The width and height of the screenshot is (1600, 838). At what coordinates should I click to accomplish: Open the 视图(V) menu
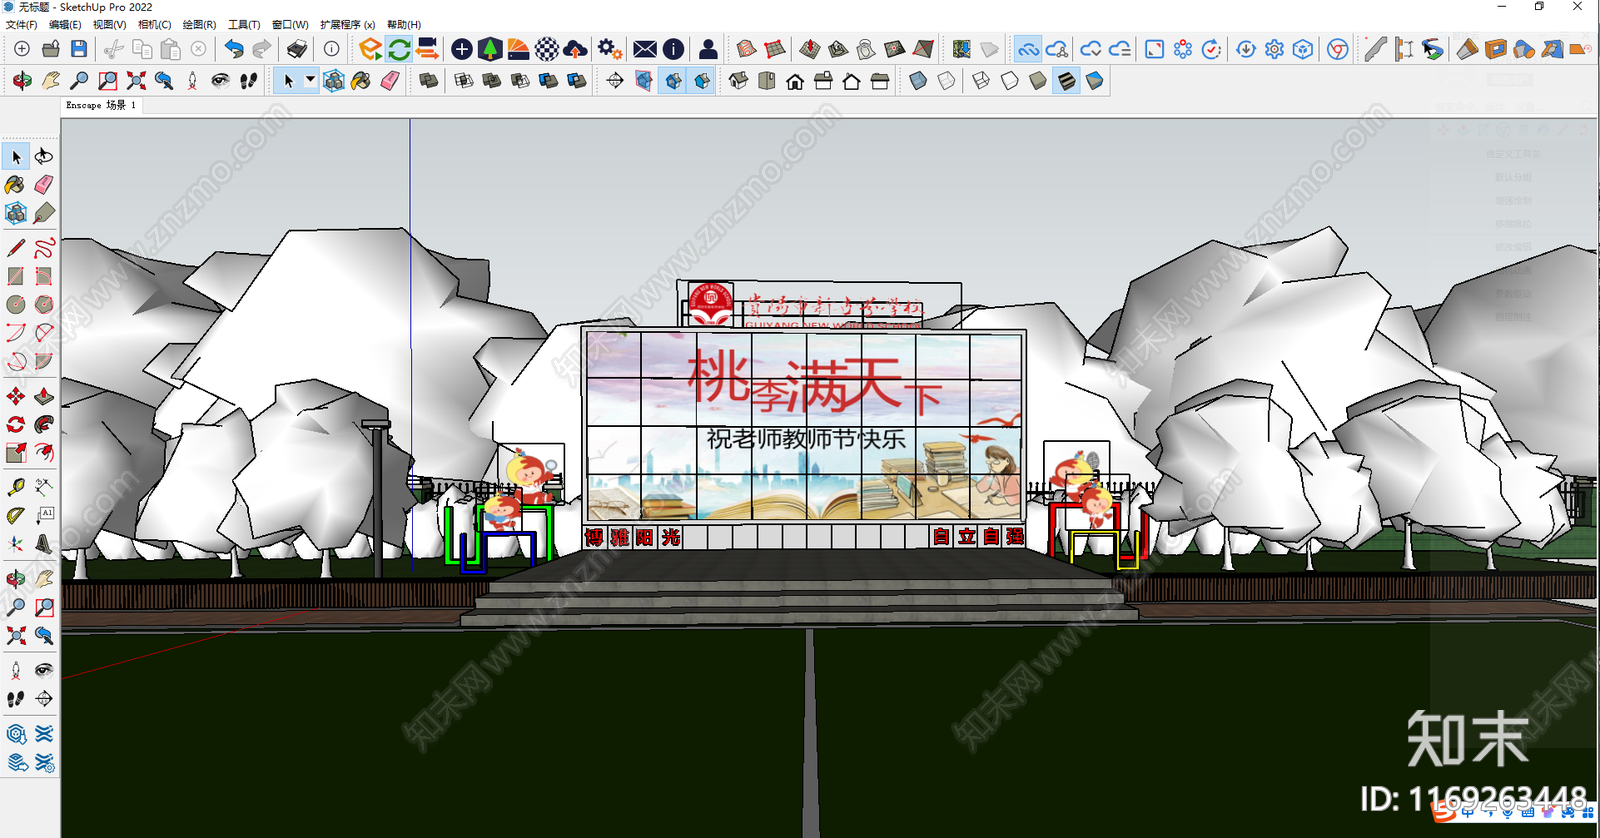(x=110, y=24)
